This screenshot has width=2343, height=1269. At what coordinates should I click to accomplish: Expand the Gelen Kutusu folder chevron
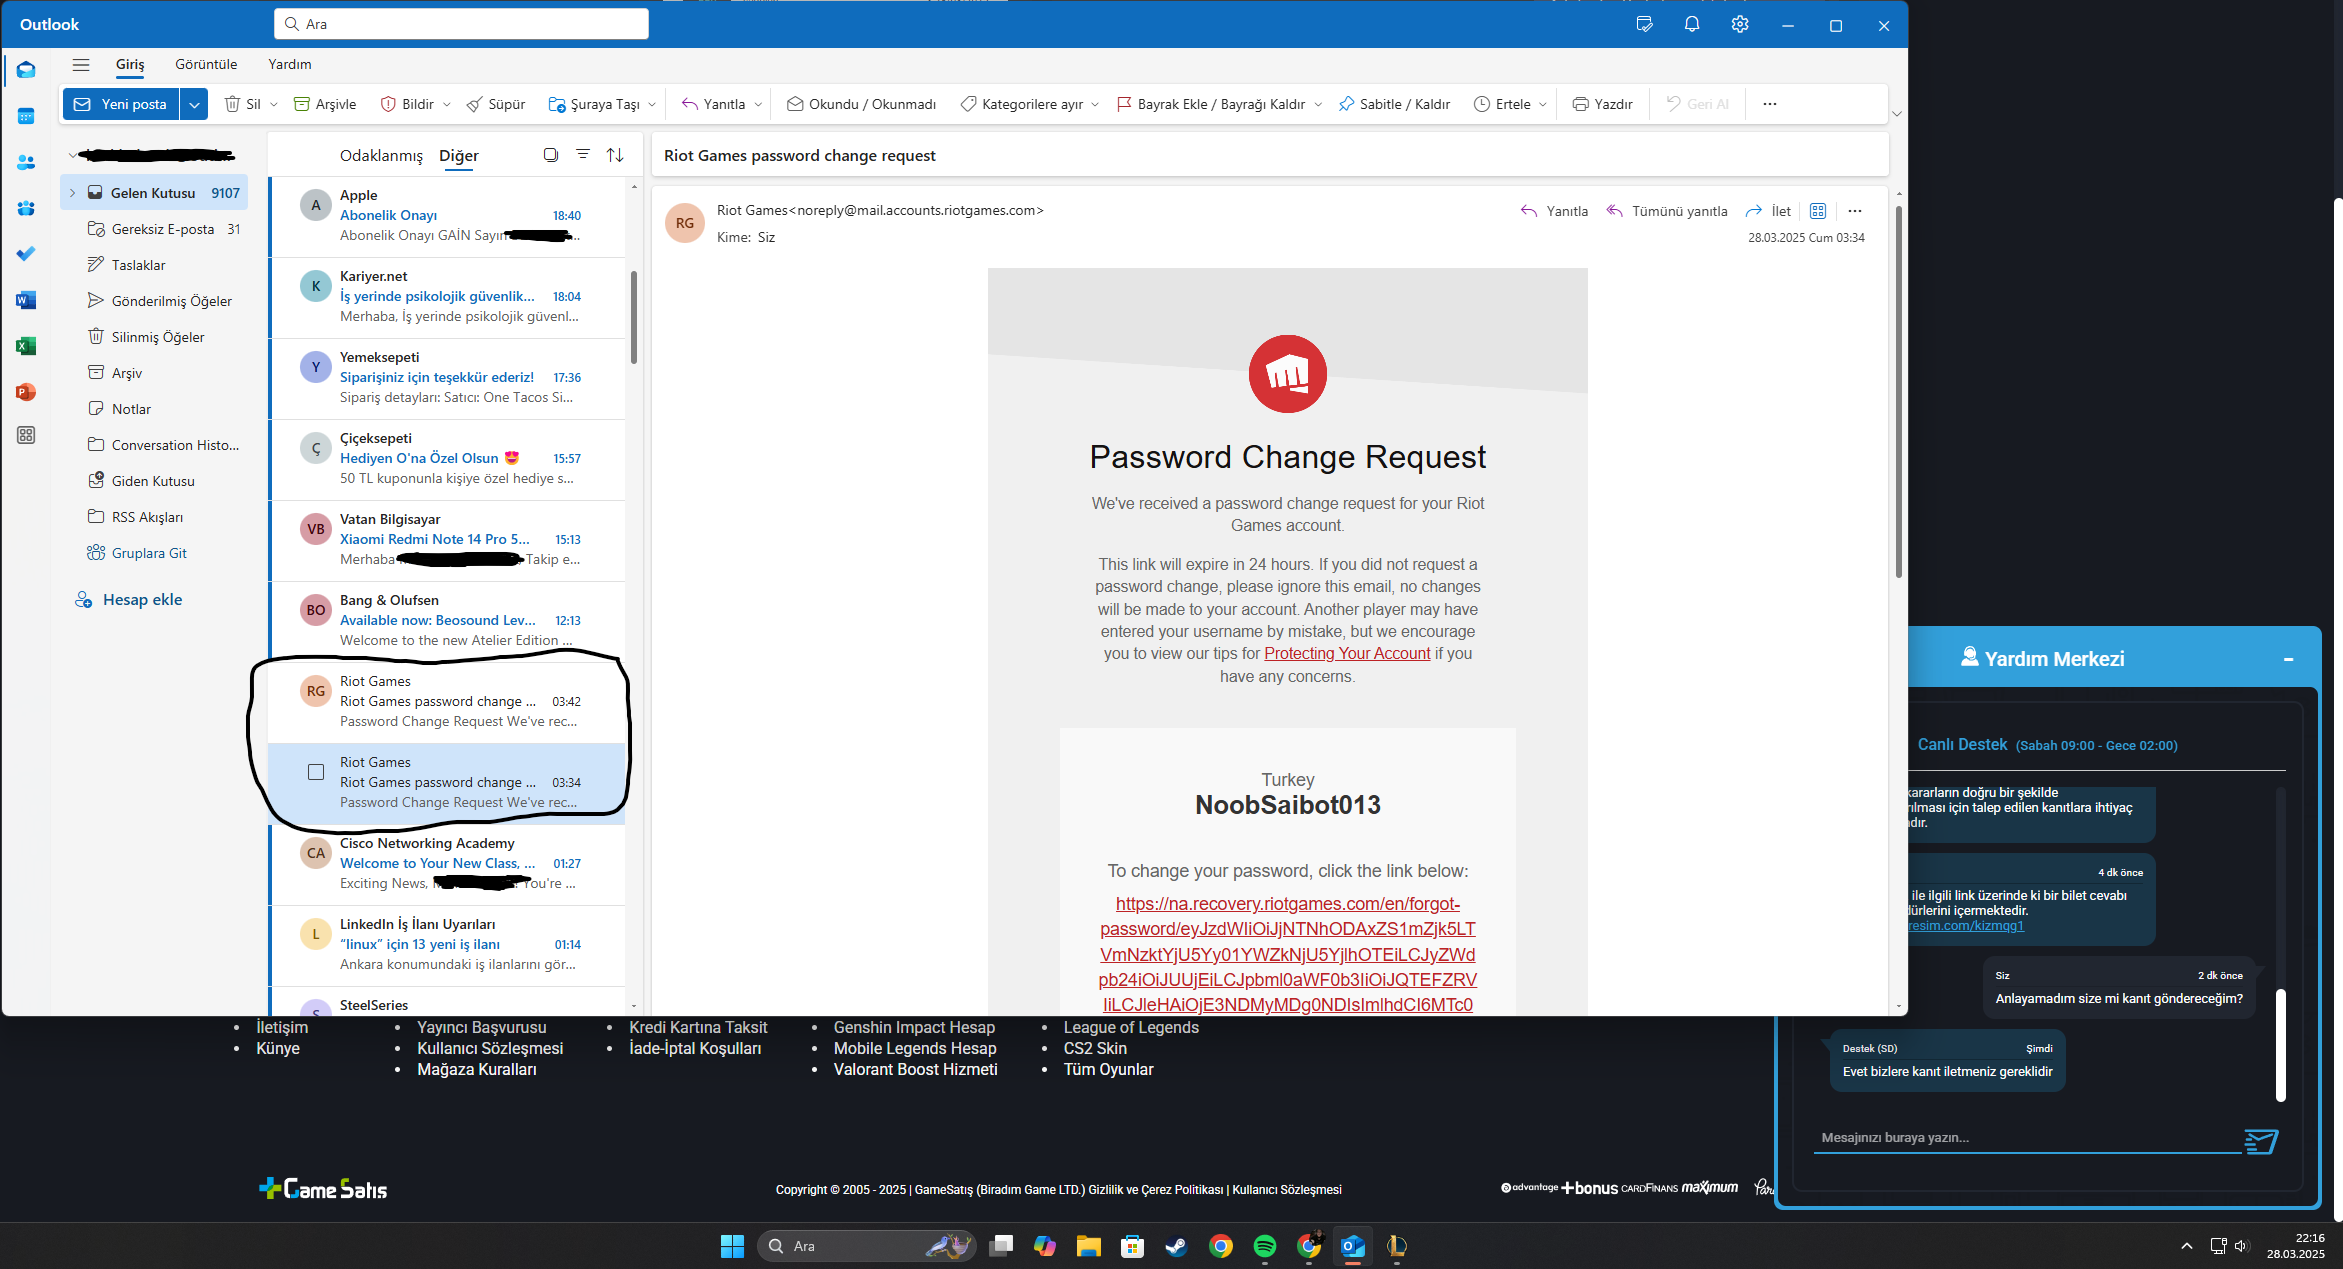[72, 193]
